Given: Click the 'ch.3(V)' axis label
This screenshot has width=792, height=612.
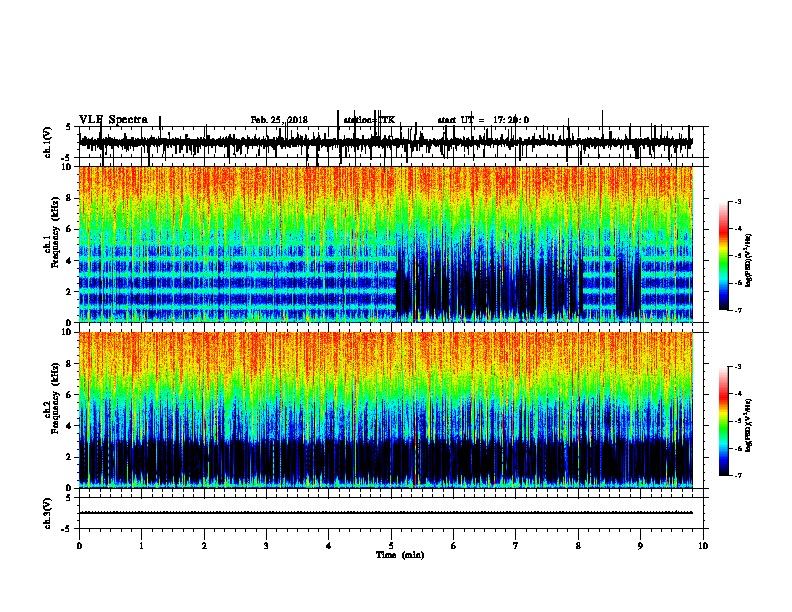Looking at the screenshot, I should pos(48,513).
